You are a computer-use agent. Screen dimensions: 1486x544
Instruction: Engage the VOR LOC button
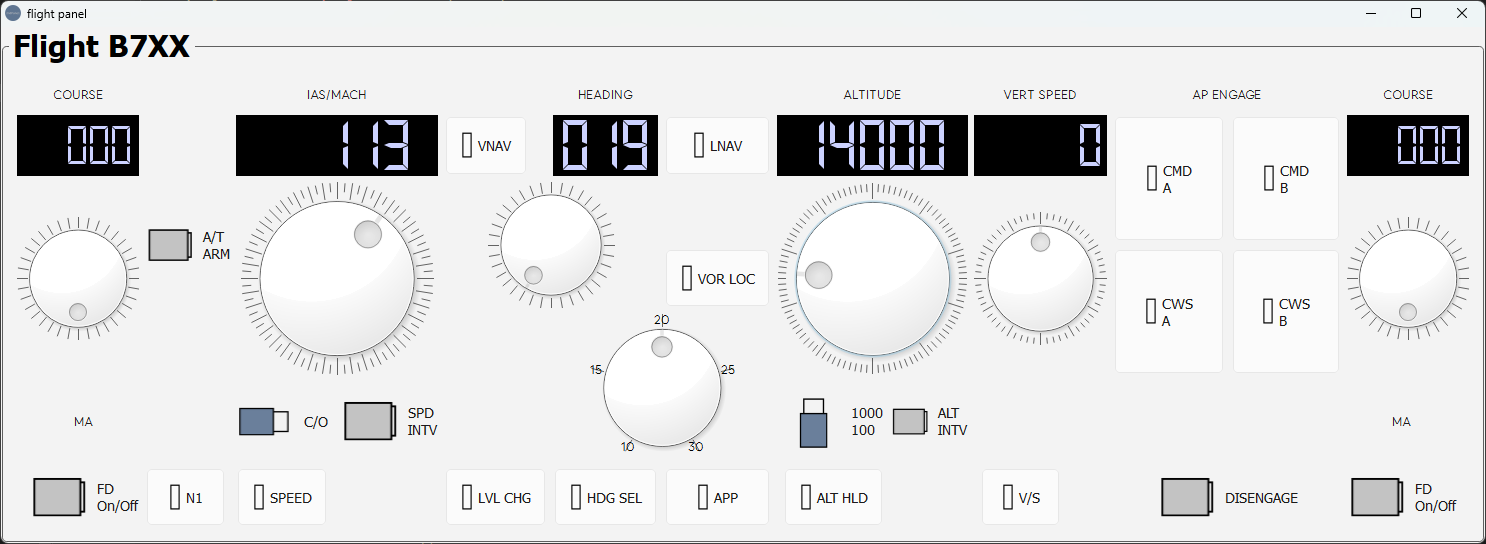[x=717, y=278]
